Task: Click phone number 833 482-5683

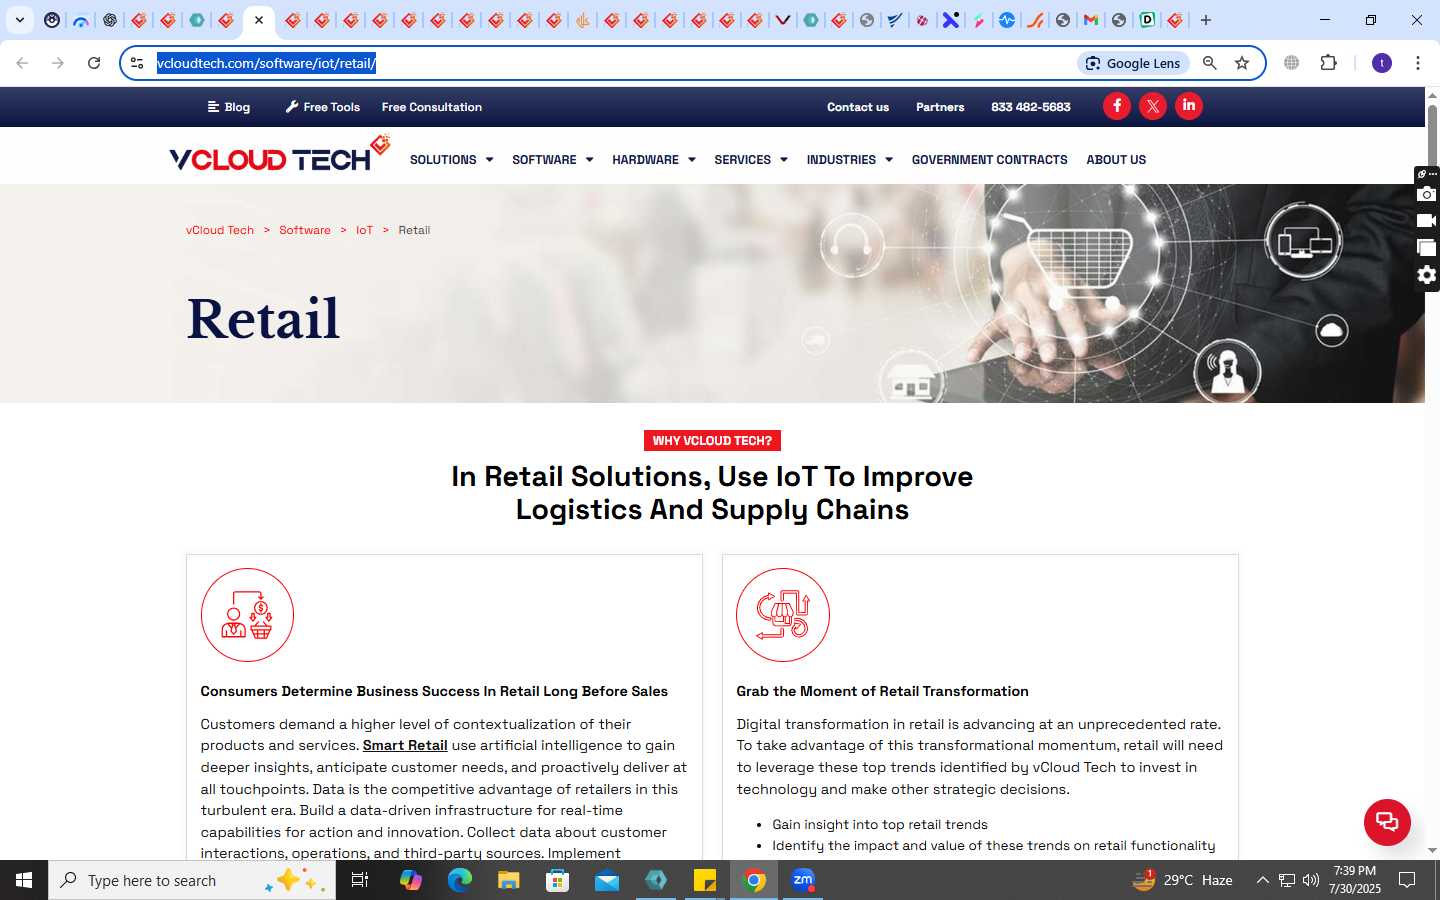Action: pyautogui.click(x=1031, y=107)
